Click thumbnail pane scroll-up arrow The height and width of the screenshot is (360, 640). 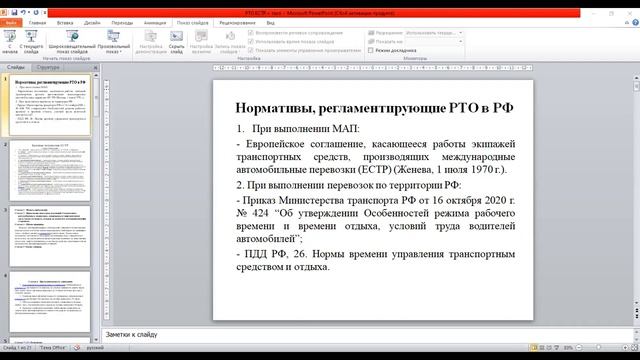tap(96, 76)
